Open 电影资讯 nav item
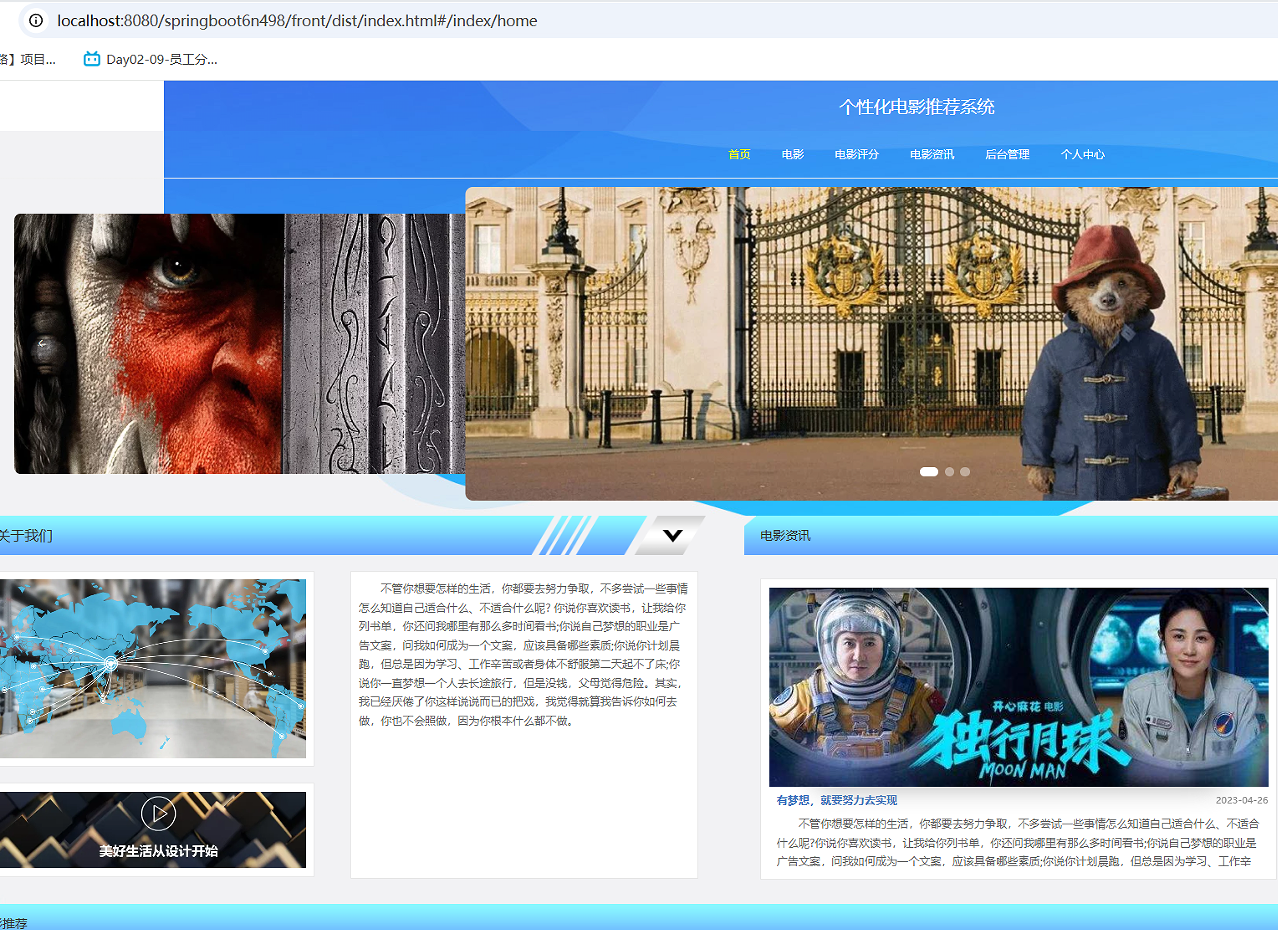 932,154
